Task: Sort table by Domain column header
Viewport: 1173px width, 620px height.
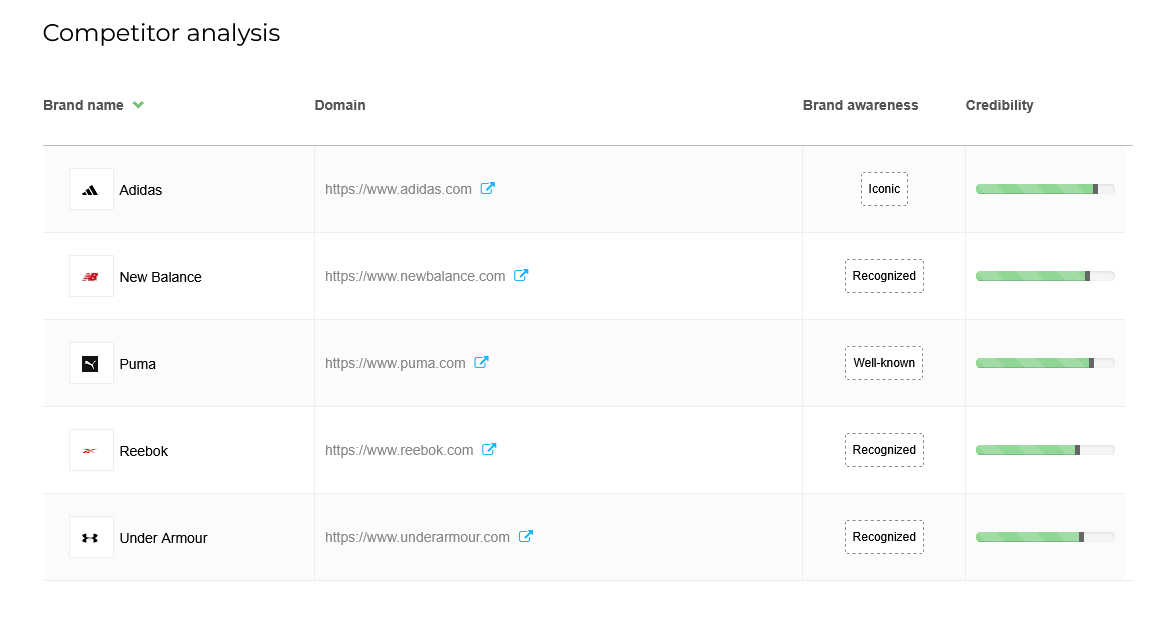Action: [x=340, y=105]
